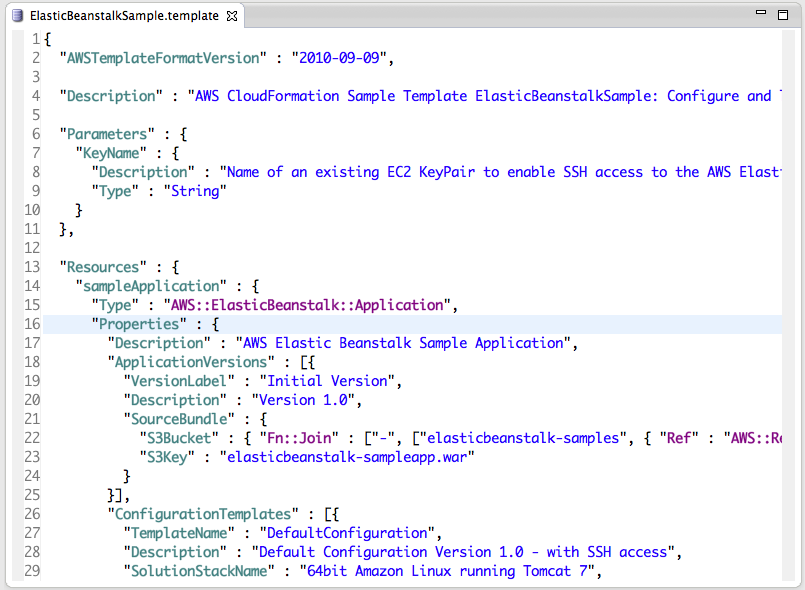
Task: Click "64bit Amazon Linux running Tomcat 7" value
Action: tap(447, 571)
